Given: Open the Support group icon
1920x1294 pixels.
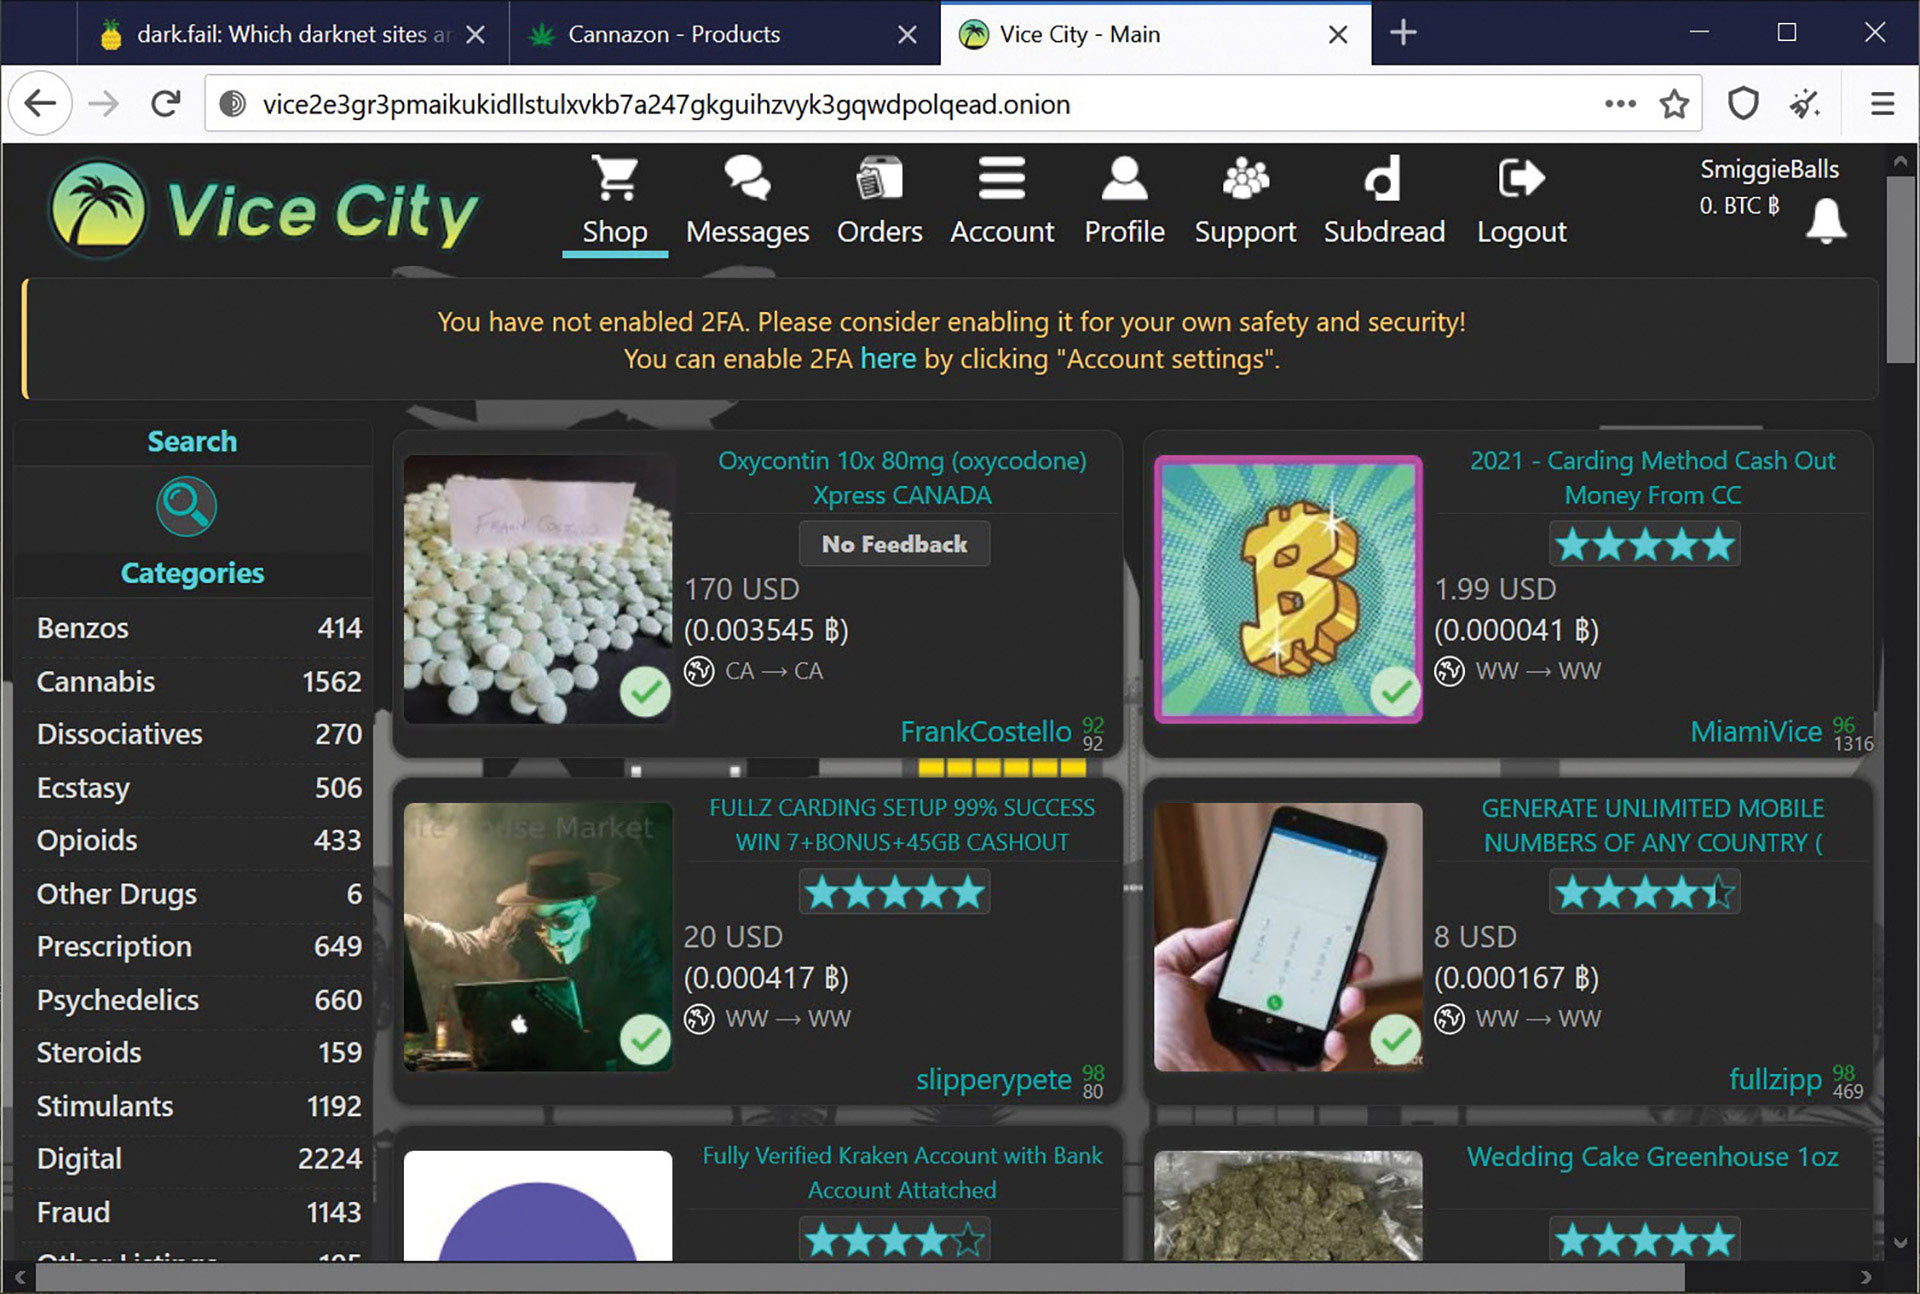Looking at the screenshot, I should tap(1245, 178).
